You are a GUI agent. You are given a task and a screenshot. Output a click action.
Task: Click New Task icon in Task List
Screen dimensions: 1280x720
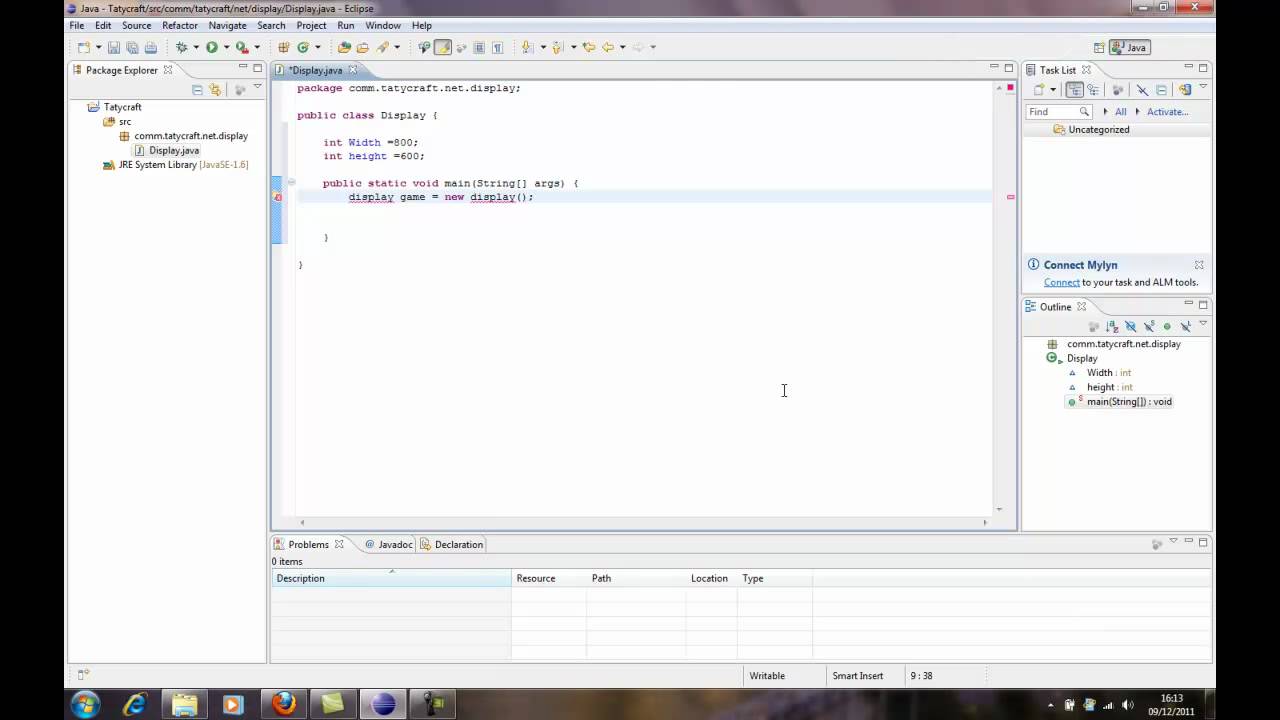1039,90
